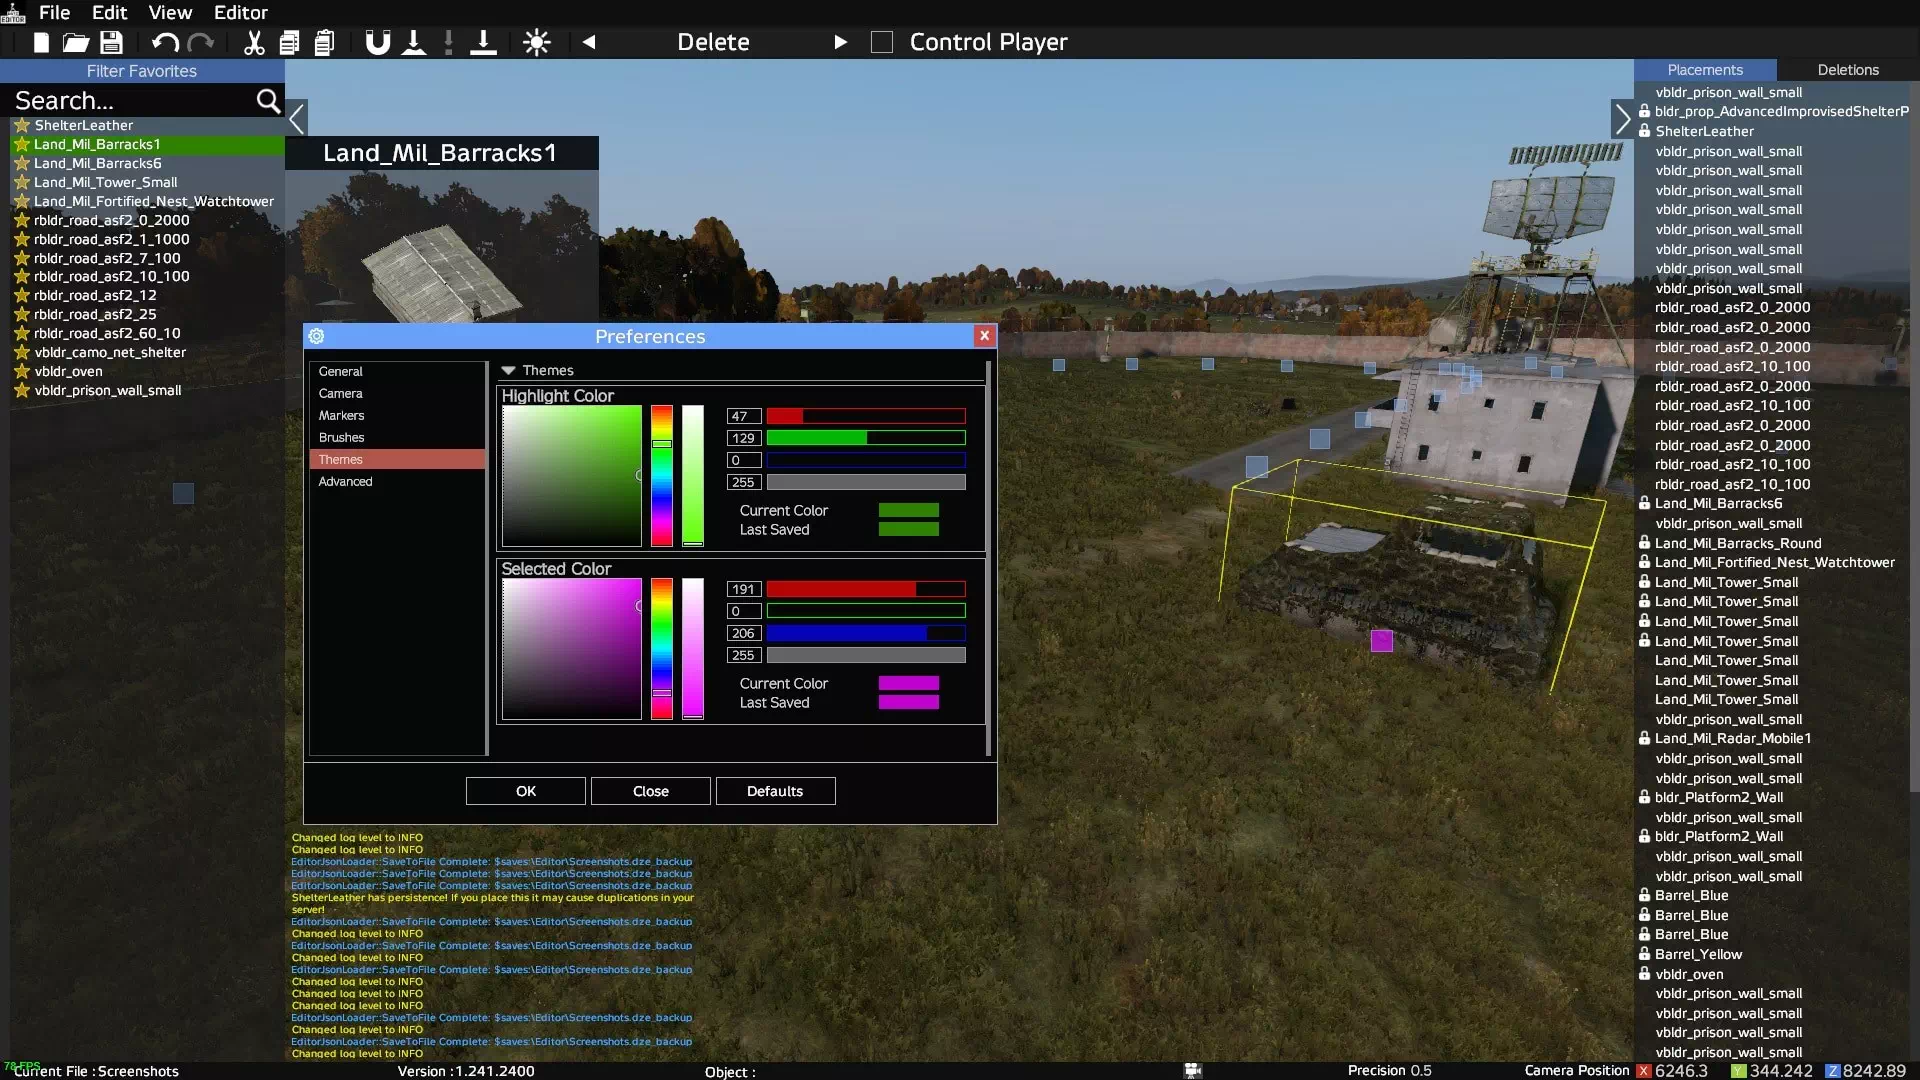Click the search magnifier icon
Screen dimensions: 1920x1080
(x=268, y=101)
